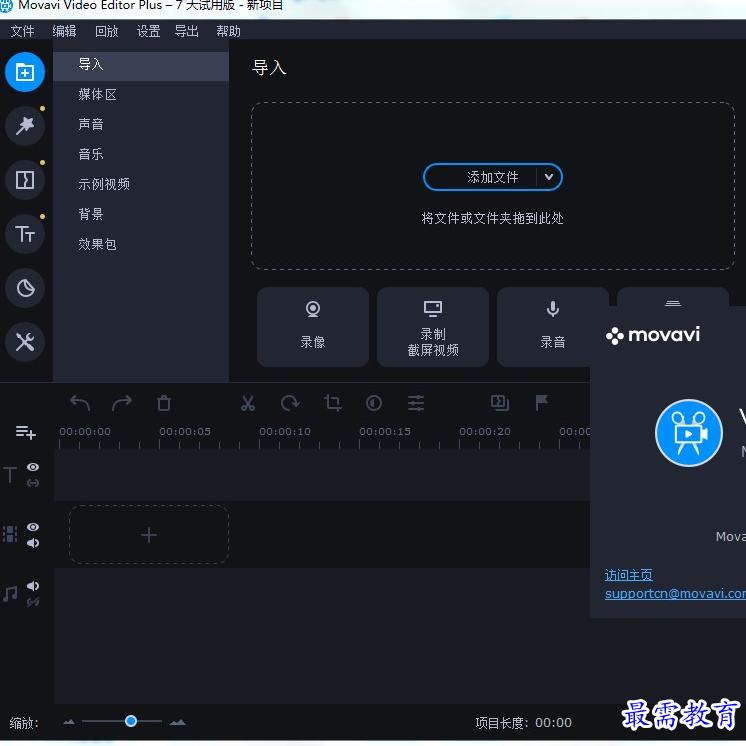
Task: Toggle audio track link icon
Action: pos(33,602)
